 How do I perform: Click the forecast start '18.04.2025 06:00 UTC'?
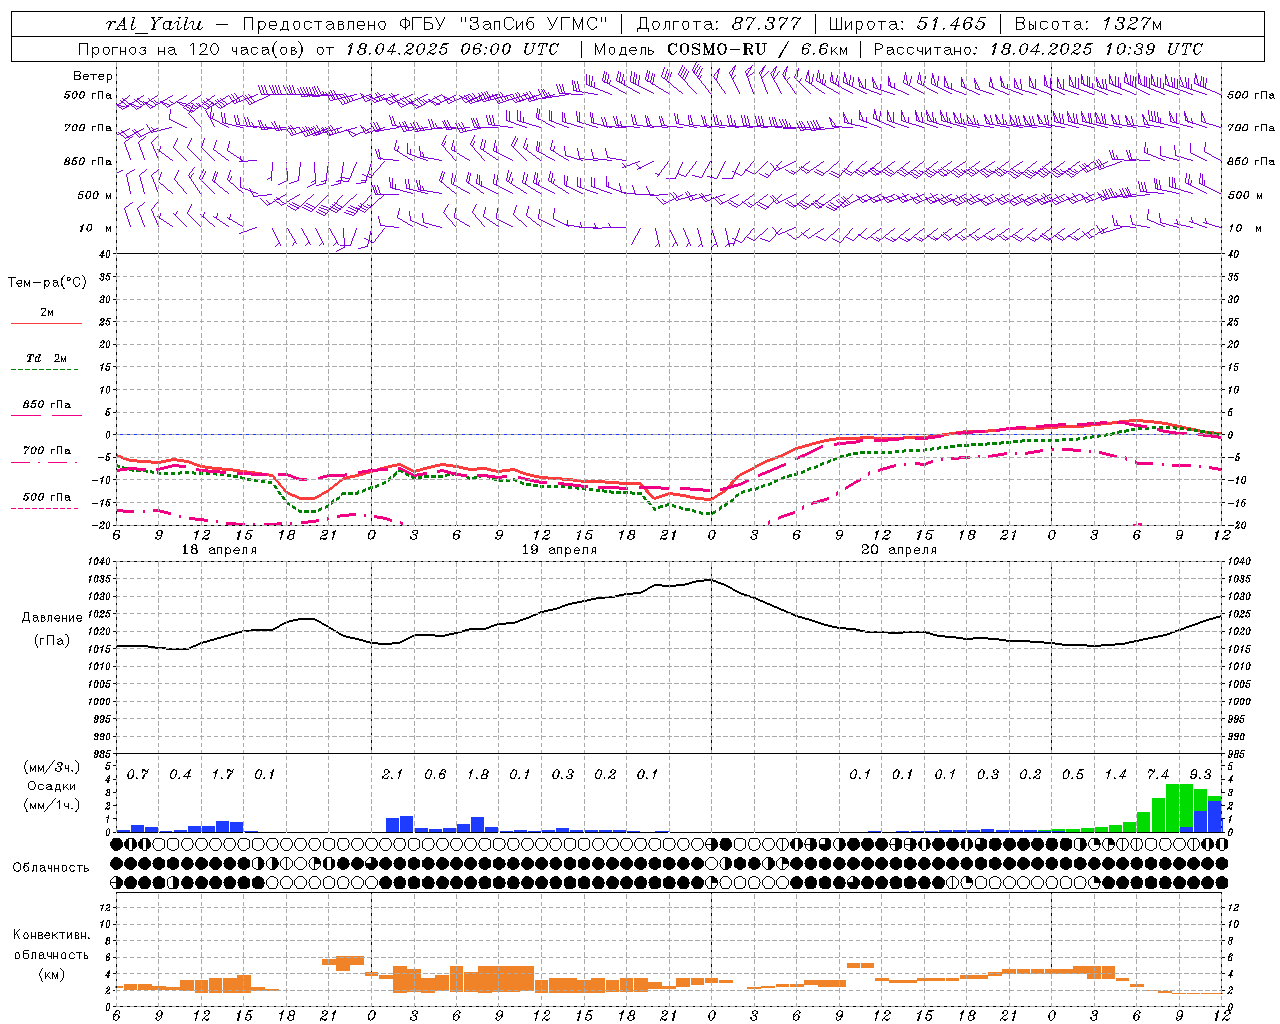point(453,49)
